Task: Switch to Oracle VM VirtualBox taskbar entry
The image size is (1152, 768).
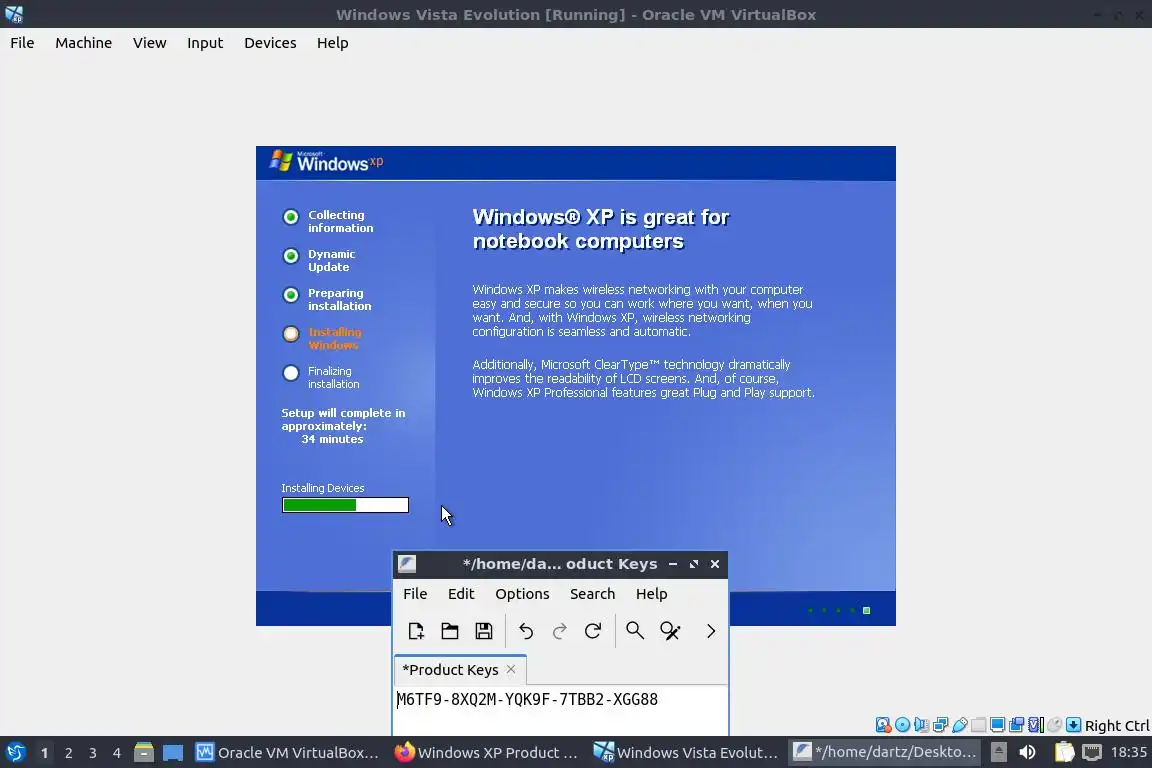Action: point(287,753)
